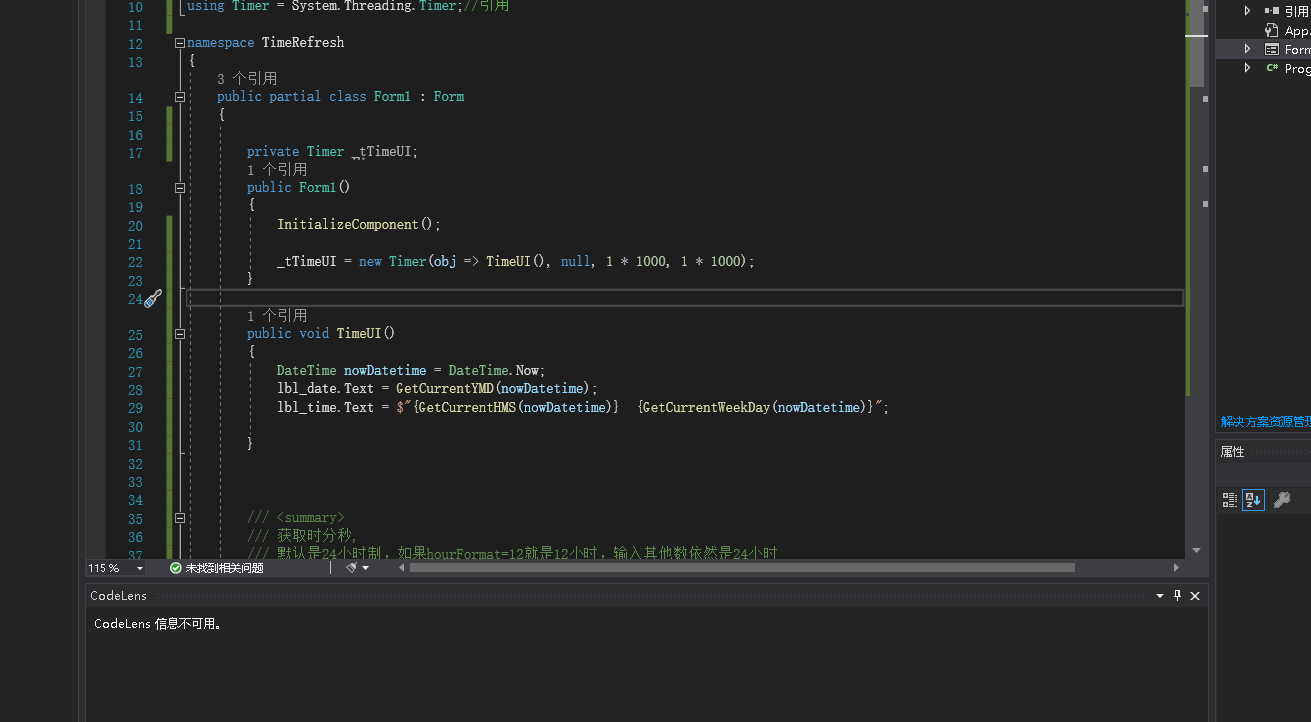Click the vertical scrollbar down arrow of the editor
1311x722 pixels.
1196,550
